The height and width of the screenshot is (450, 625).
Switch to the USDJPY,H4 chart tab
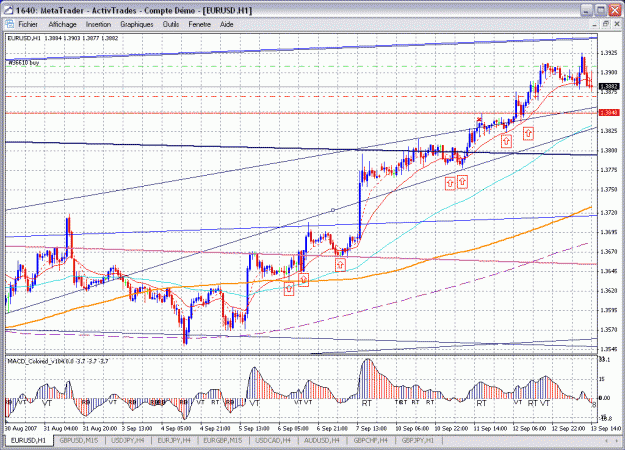(x=128, y=440)
